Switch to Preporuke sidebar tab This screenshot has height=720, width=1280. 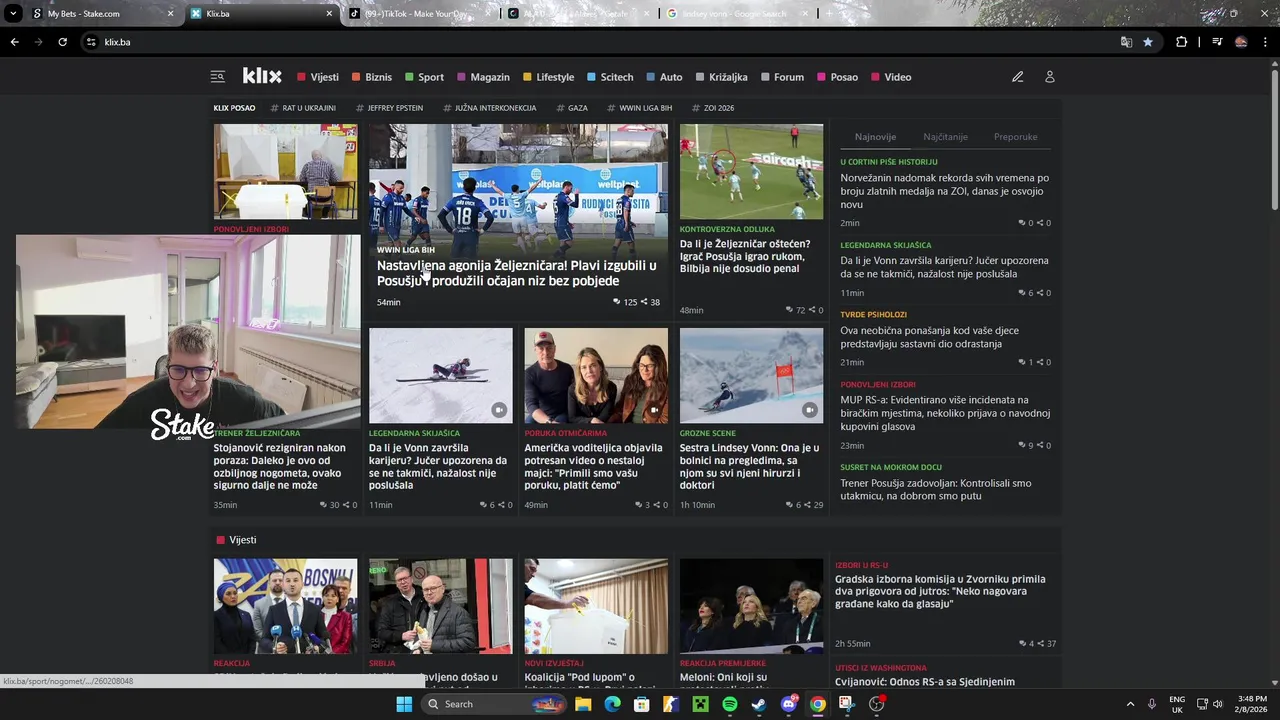click(x=1015, y=137)
